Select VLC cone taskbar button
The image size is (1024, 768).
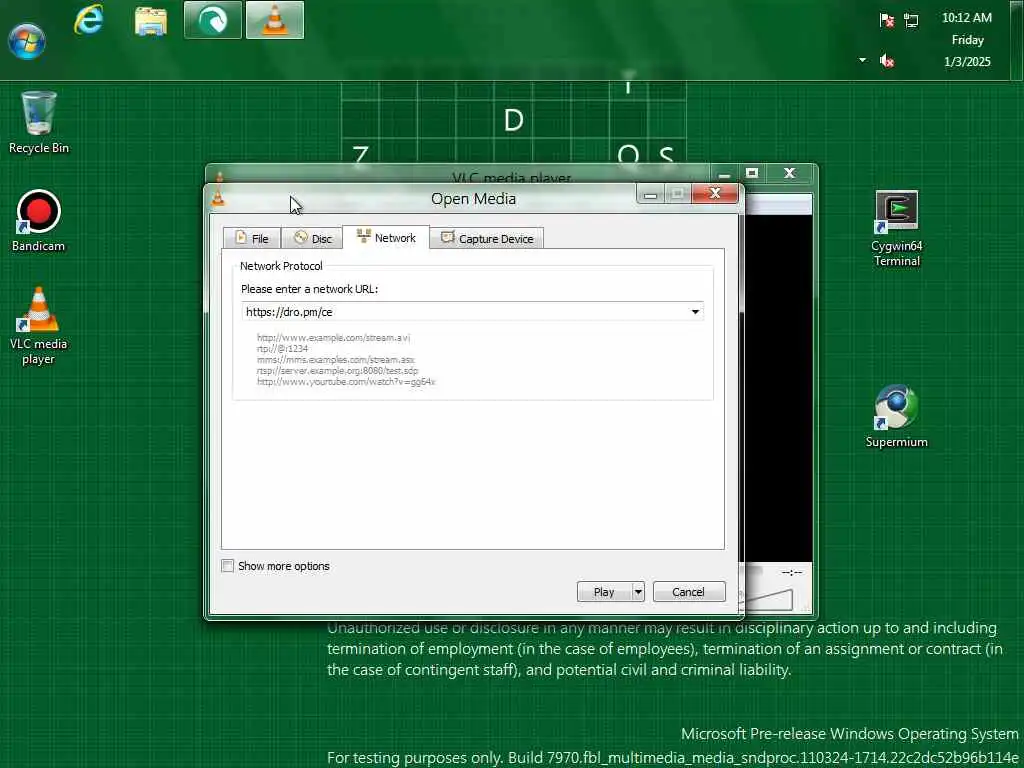(275, 20)
